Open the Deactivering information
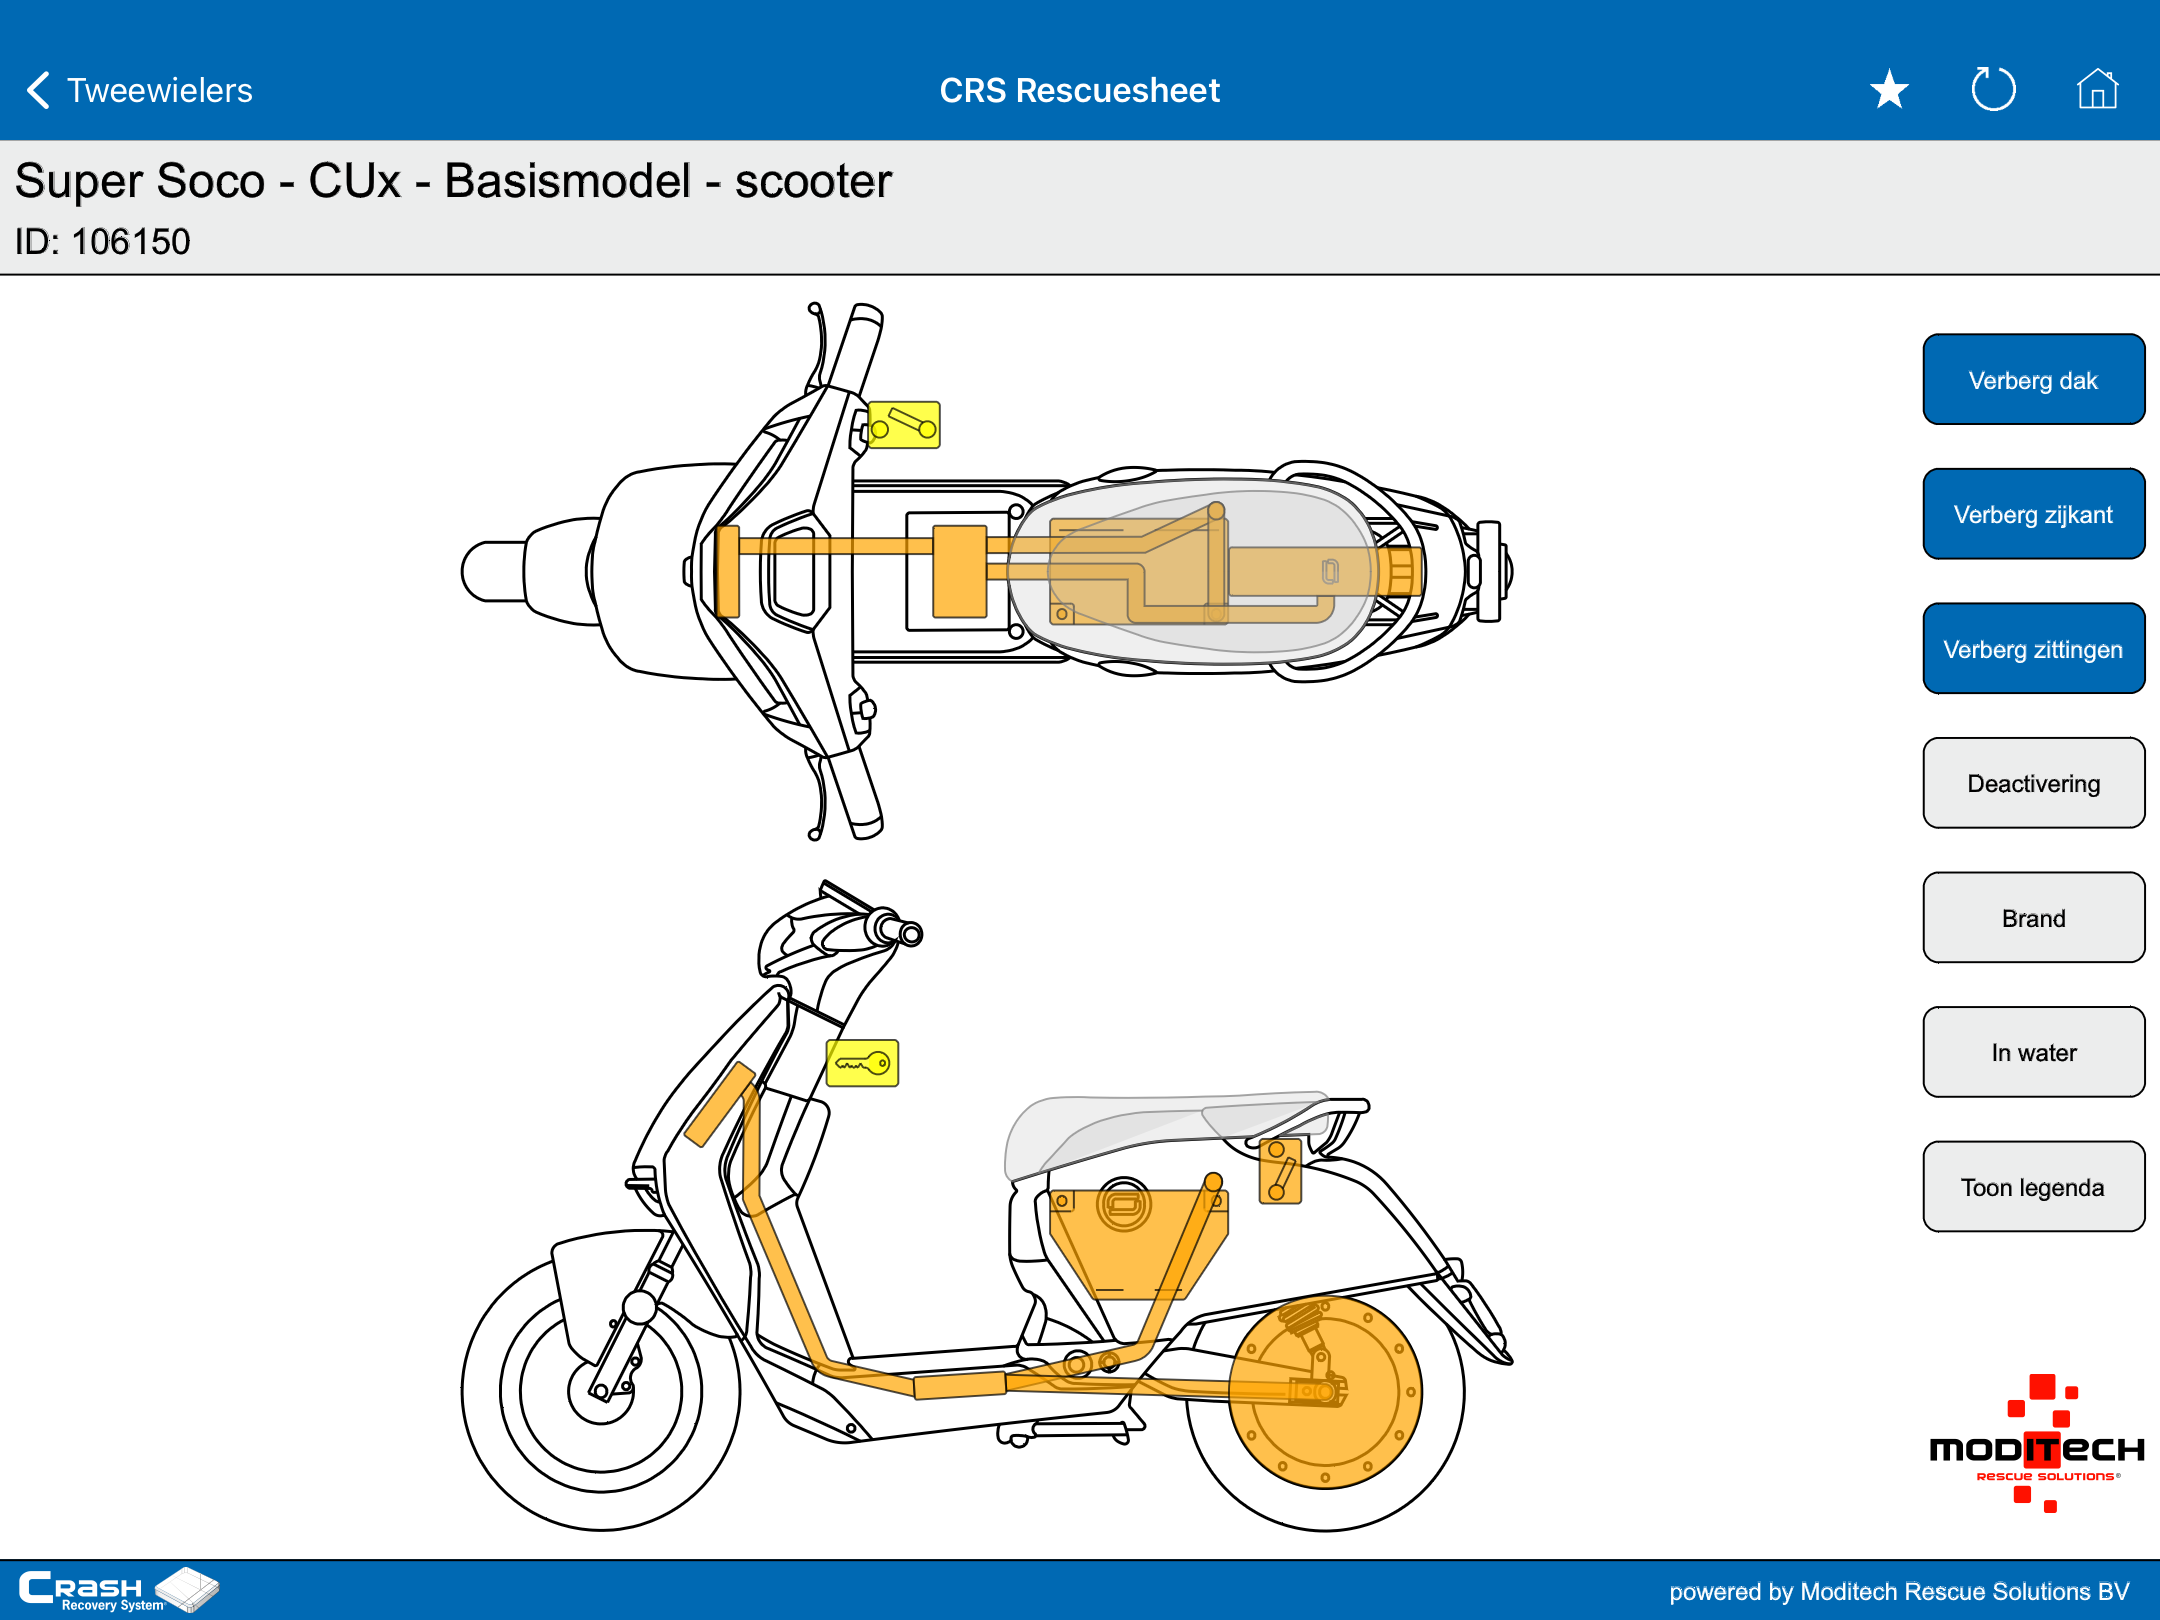Image resolution: width=2160 pixels, height=1620 pixels. coord(2033,783)
